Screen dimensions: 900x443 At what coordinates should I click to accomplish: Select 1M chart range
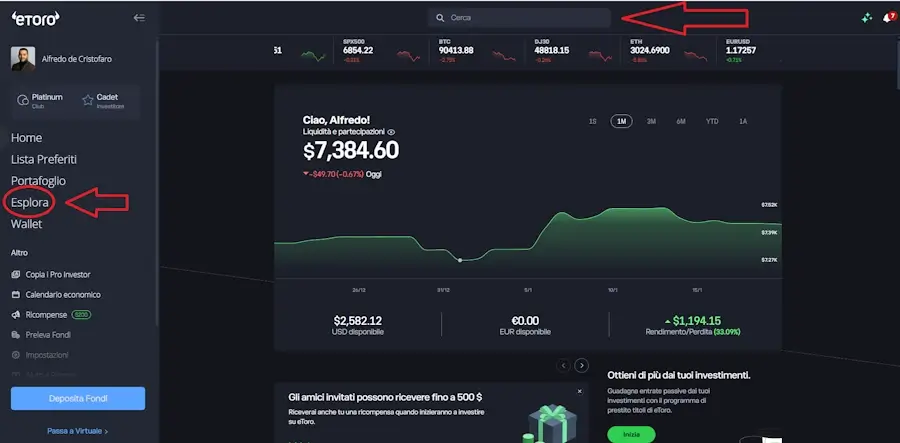[x=622, y=122]
